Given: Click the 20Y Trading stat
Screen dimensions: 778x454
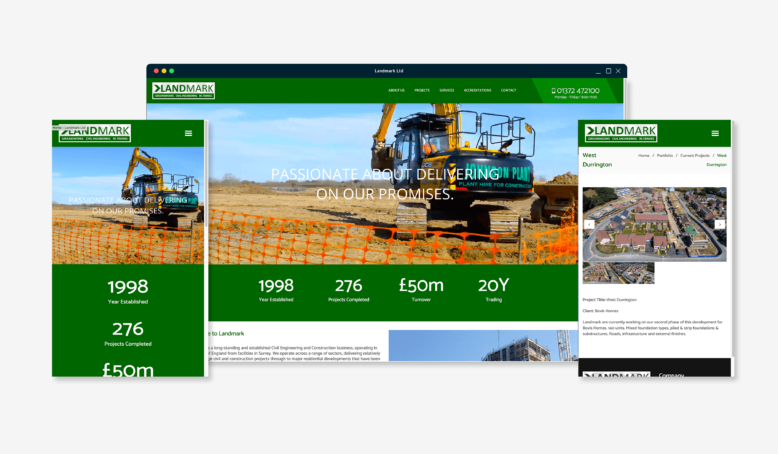Looking at the screenshot, I should [494, 290].
